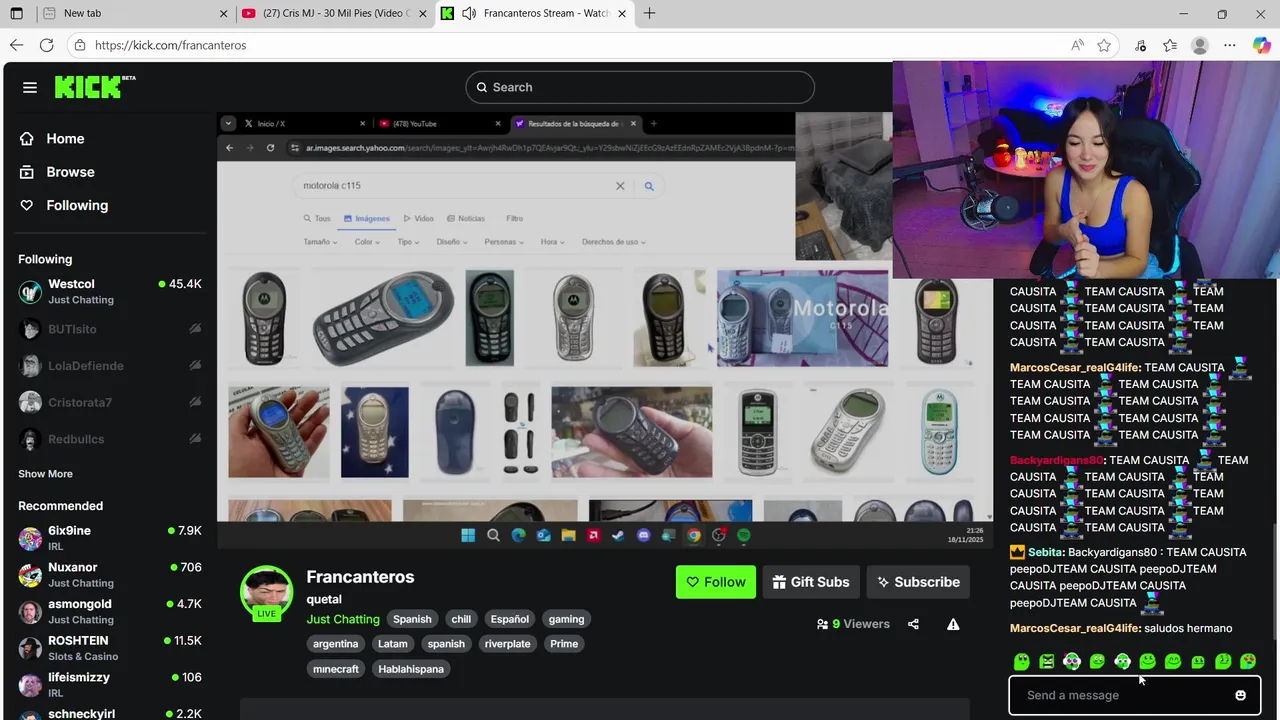Share the stream via the share icon
Screen dimensions: 1280x720
(x=913, y=624)
